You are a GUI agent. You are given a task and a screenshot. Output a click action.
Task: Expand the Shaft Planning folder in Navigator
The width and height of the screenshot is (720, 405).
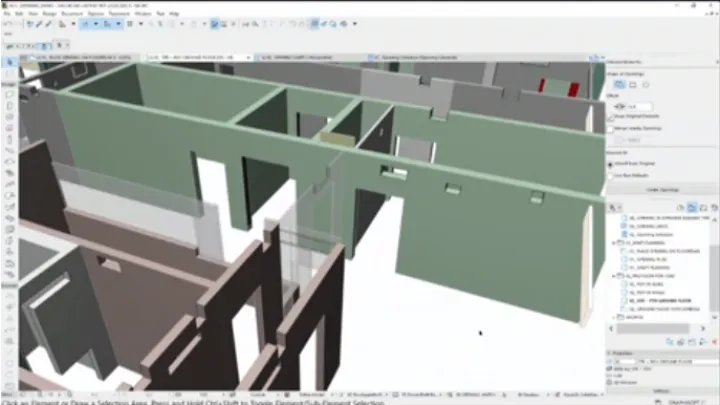(616, 241)
